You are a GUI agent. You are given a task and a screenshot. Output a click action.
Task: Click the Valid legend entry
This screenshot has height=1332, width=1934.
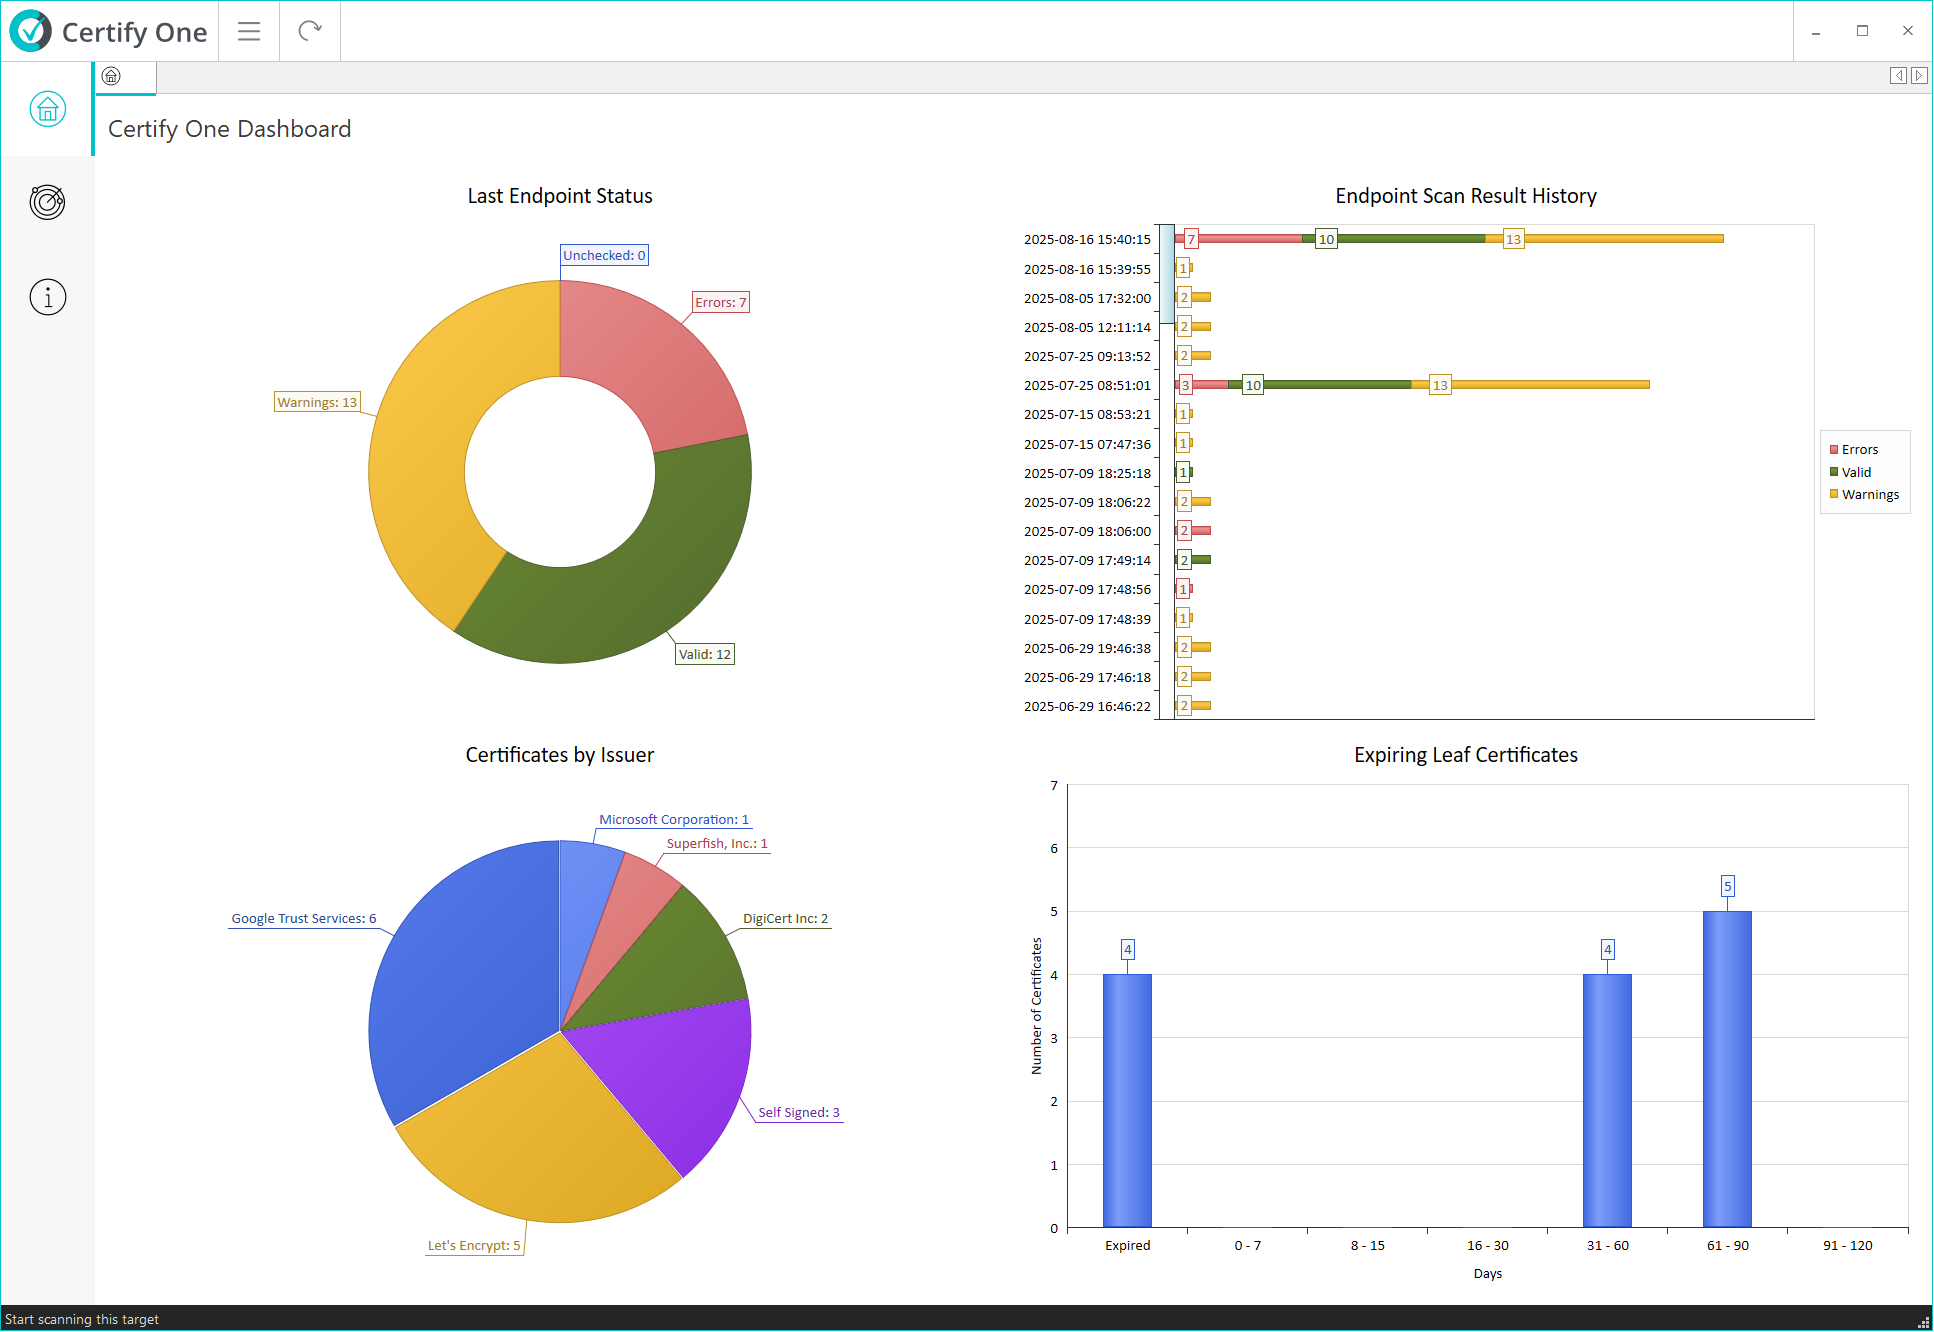pyautogui.click(x=1856, y=472)
